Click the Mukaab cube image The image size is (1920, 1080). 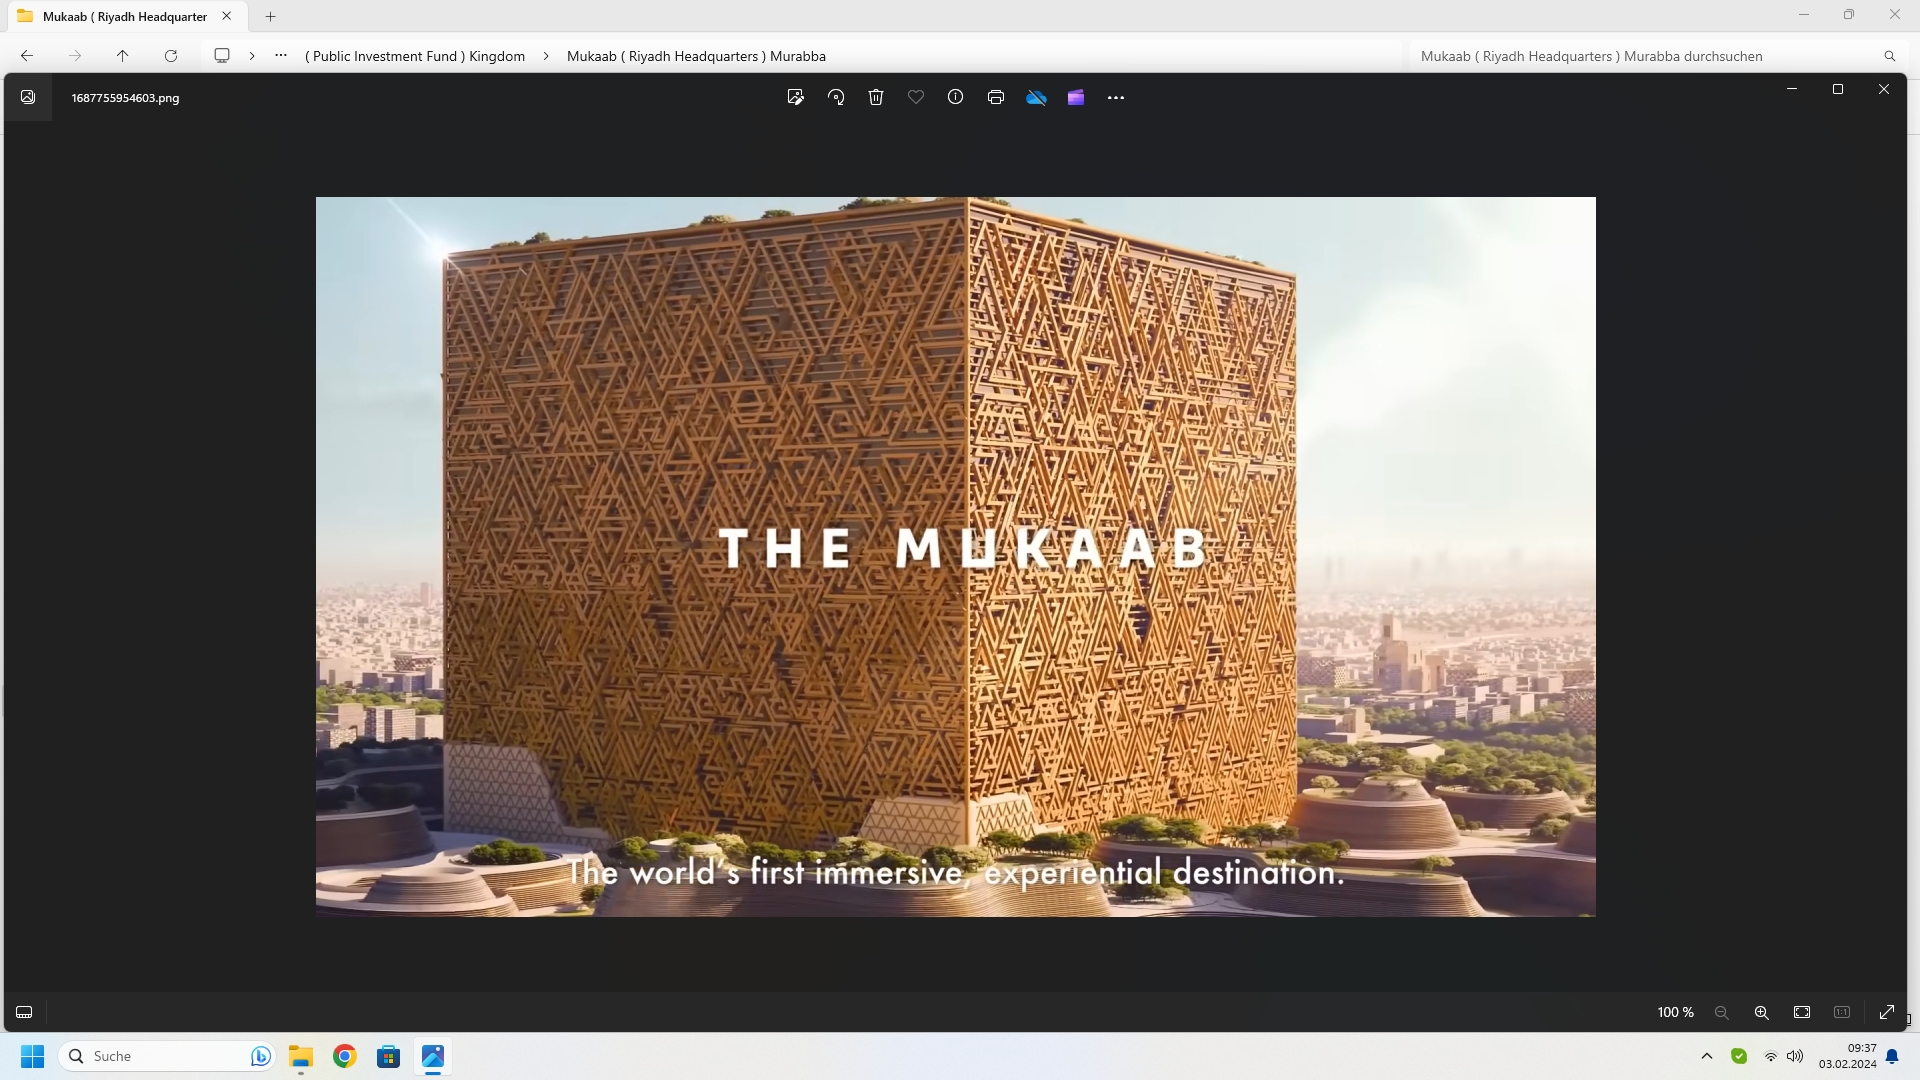click(955, 556)
